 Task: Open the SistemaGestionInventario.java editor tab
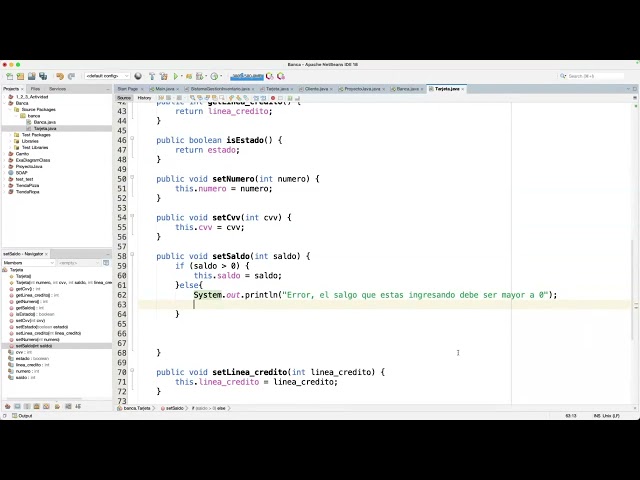[x=220, y=89]
